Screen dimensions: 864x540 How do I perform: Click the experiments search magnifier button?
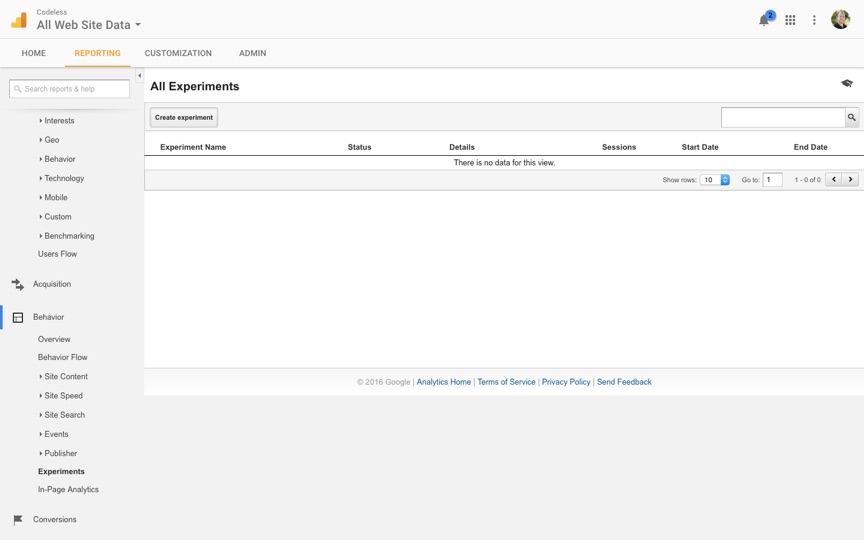(852, 117)
